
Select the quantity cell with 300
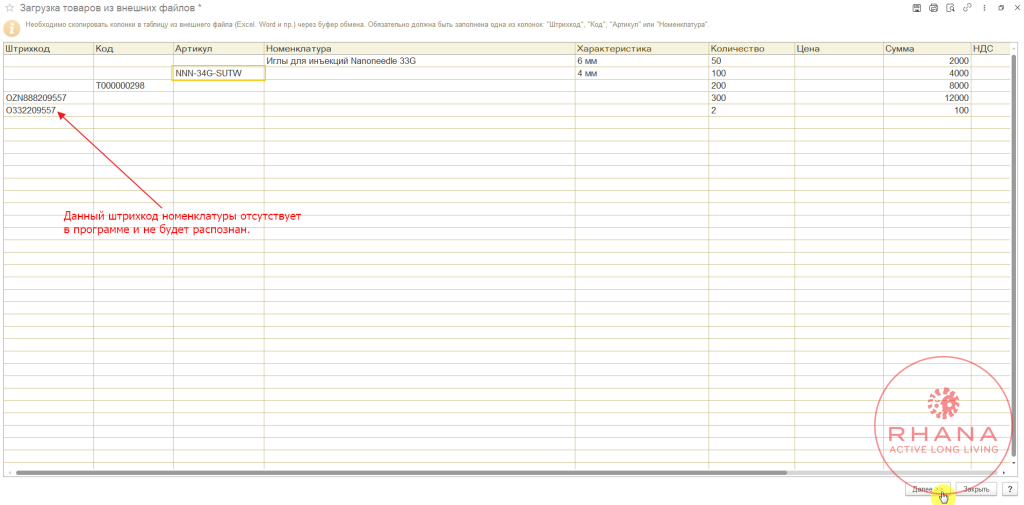[752, 97]
